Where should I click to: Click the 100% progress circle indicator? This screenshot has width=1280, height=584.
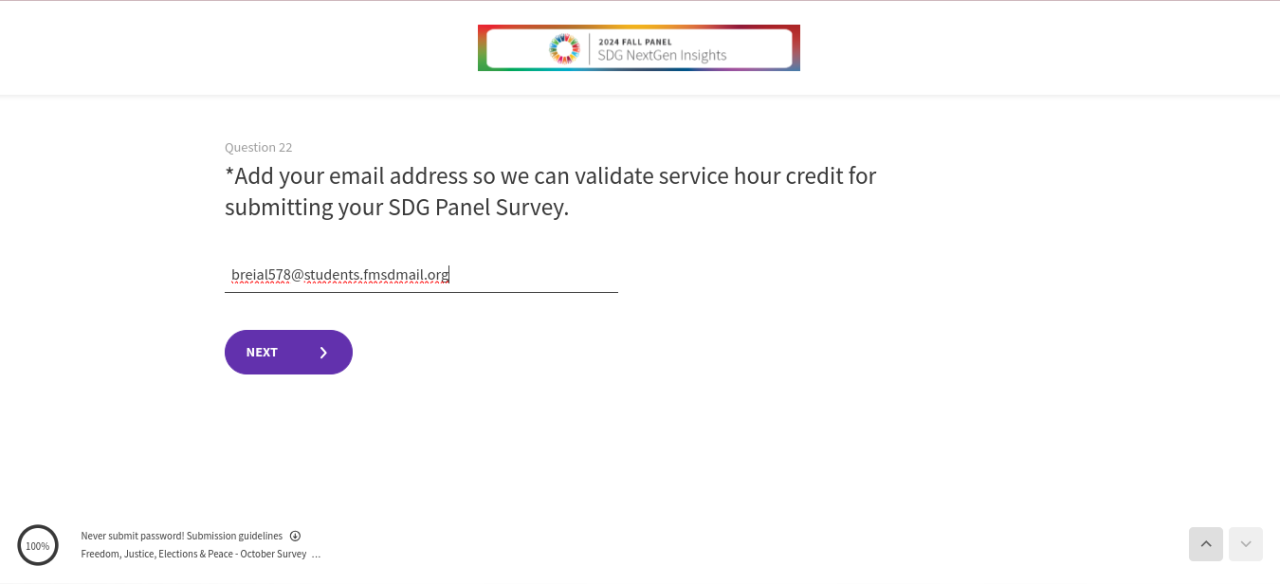(x=38, y=545)
